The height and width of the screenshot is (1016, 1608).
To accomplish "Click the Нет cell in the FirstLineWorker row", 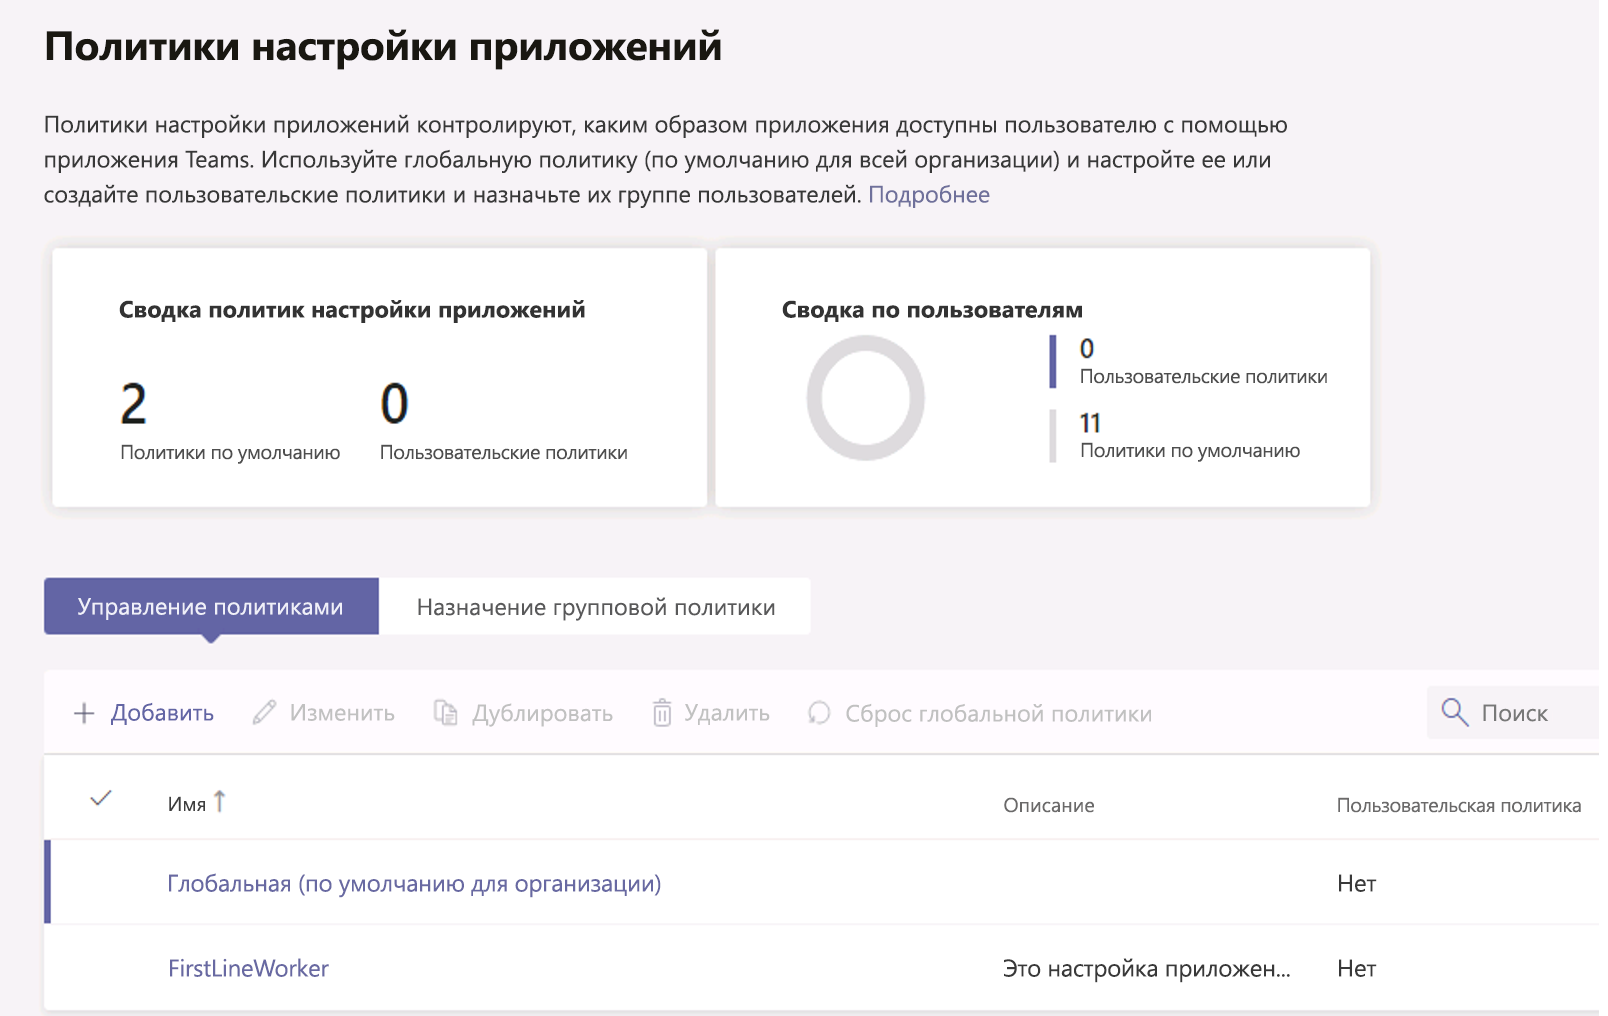I will [x=1357, y=968].
